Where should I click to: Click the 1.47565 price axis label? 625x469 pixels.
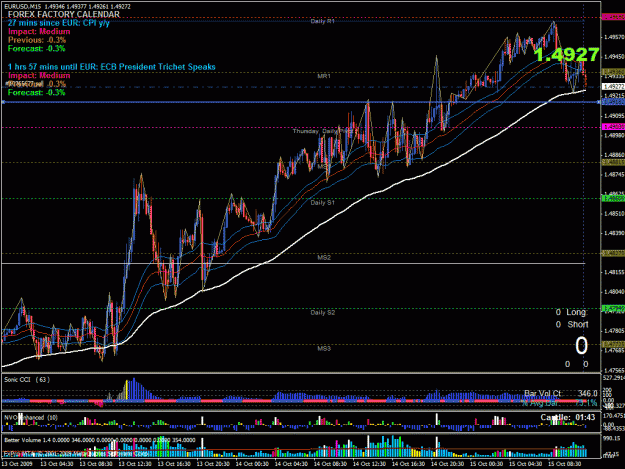point(614,370)
